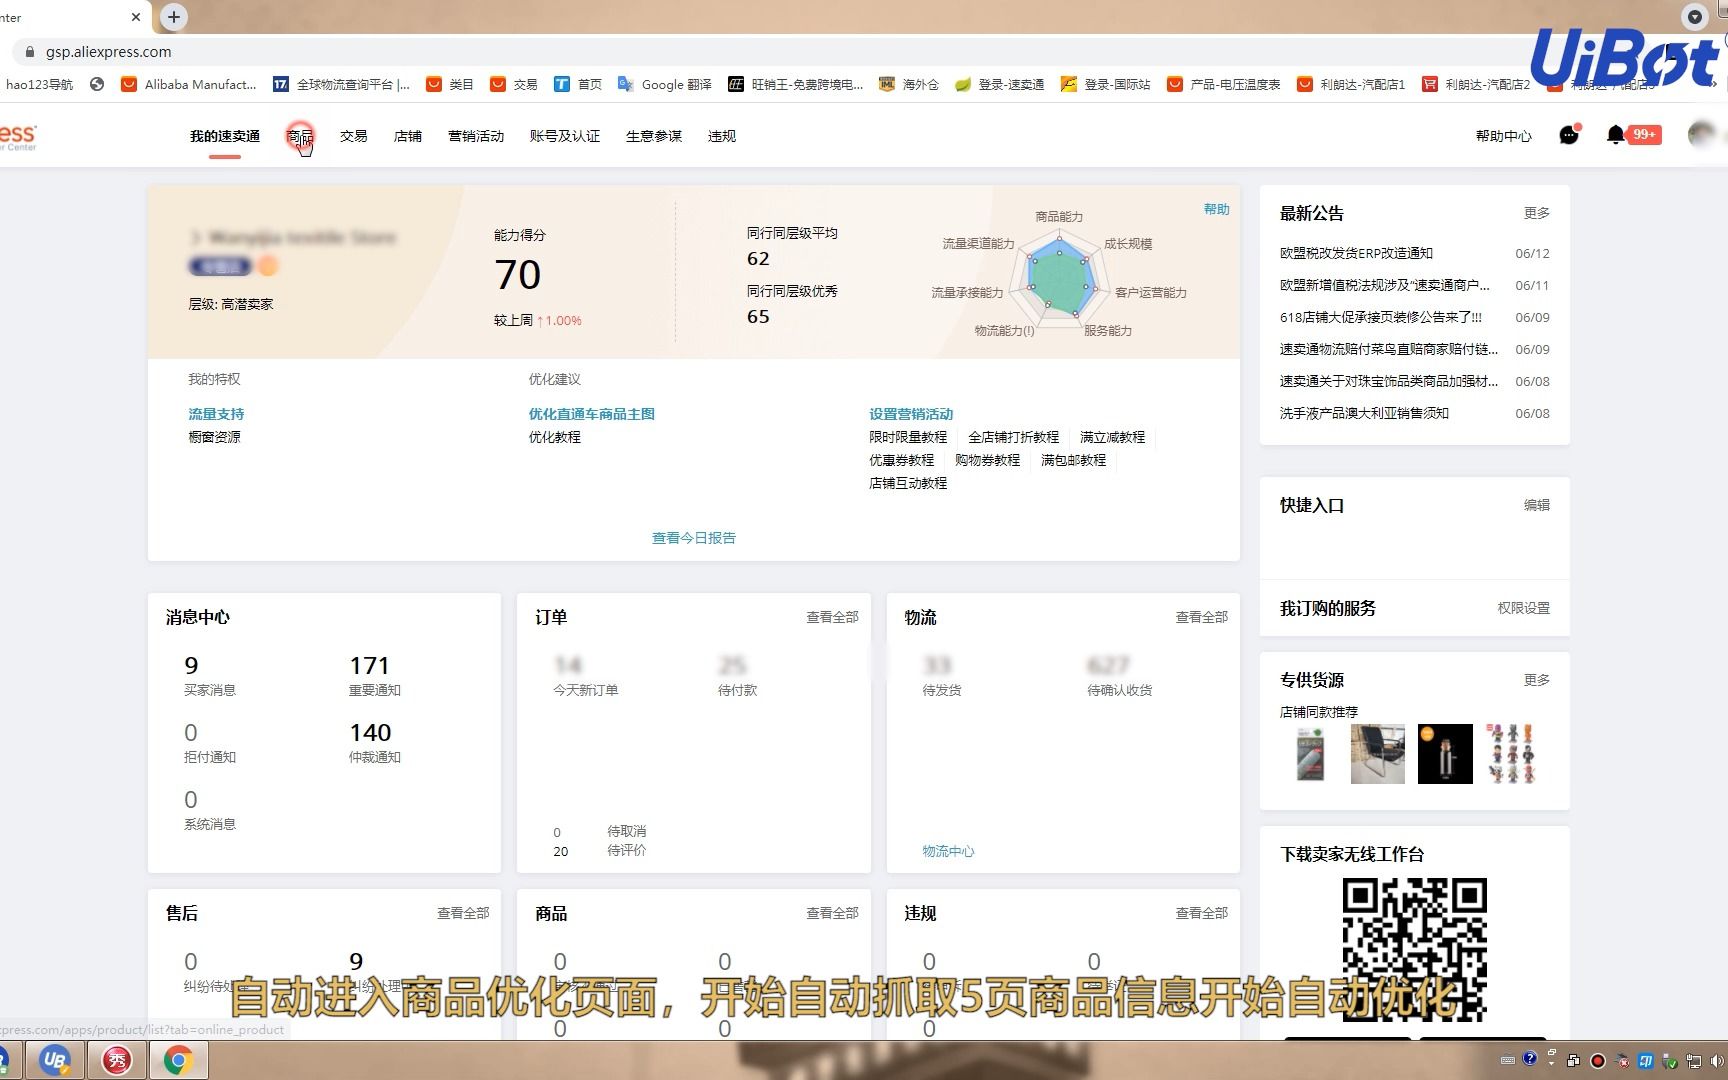Open the 类目 bookmark
Viewport: 1728px width, 1080px height.
(x=450, y=85)
